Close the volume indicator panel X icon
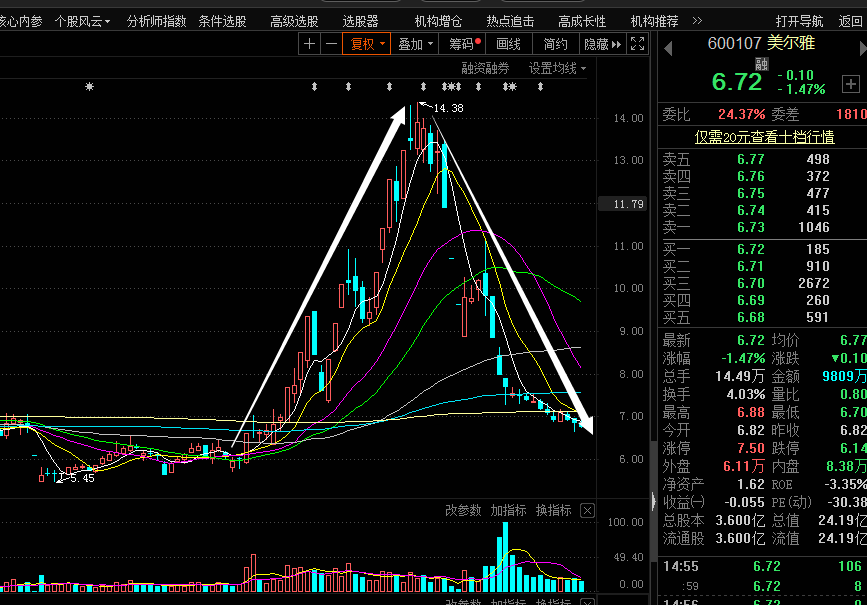Viewport: 867px width, 605px height. [x=587, y=510]
